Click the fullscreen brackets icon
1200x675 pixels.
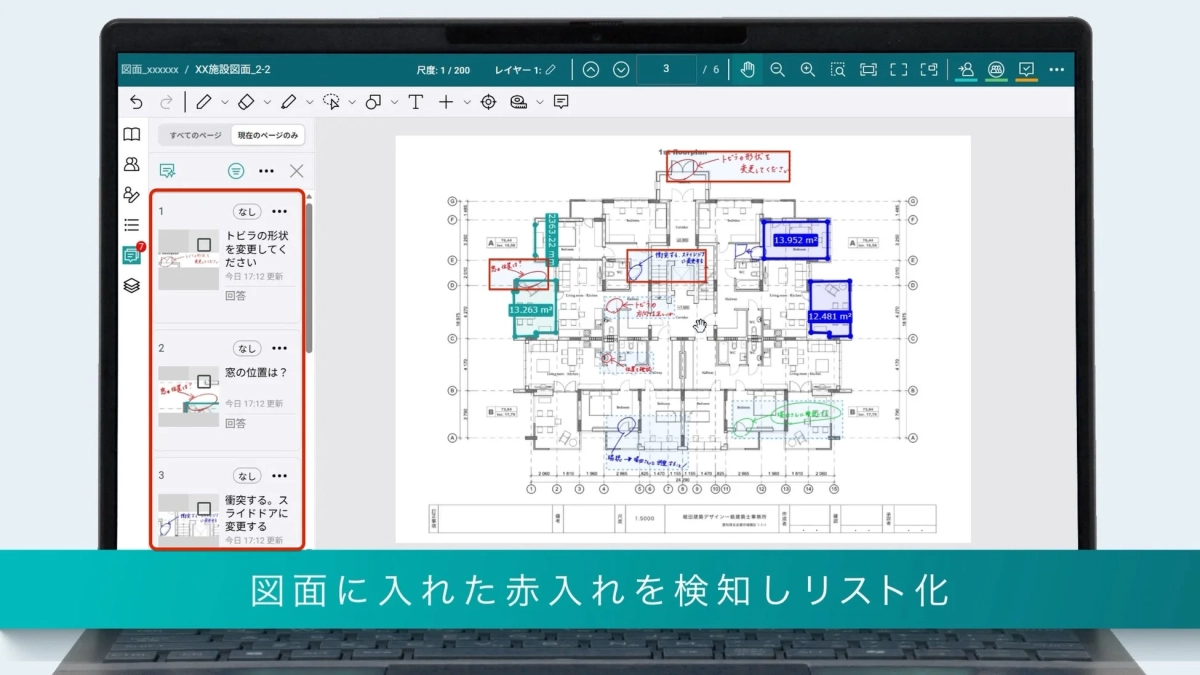tap(899, 69)
